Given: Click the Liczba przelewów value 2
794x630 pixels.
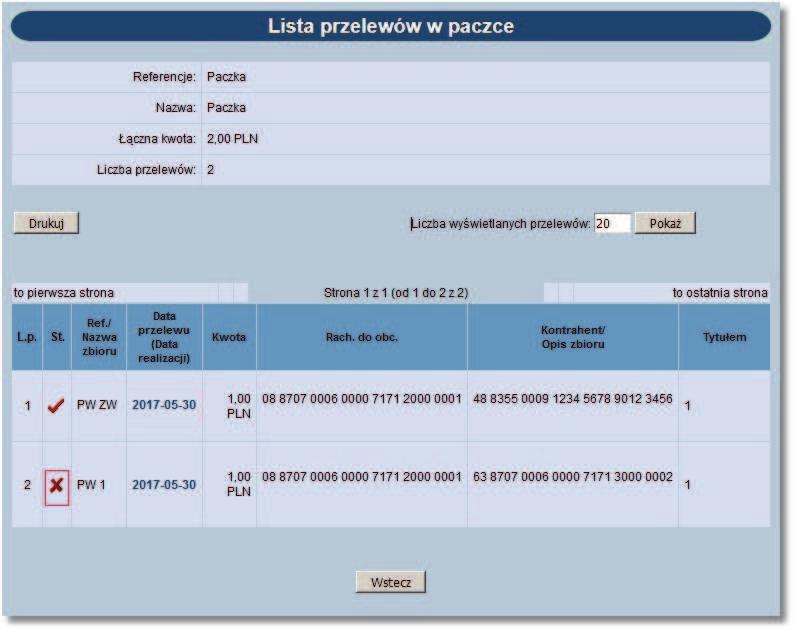Looking at the screenshot, I should [x=211, y=170].
